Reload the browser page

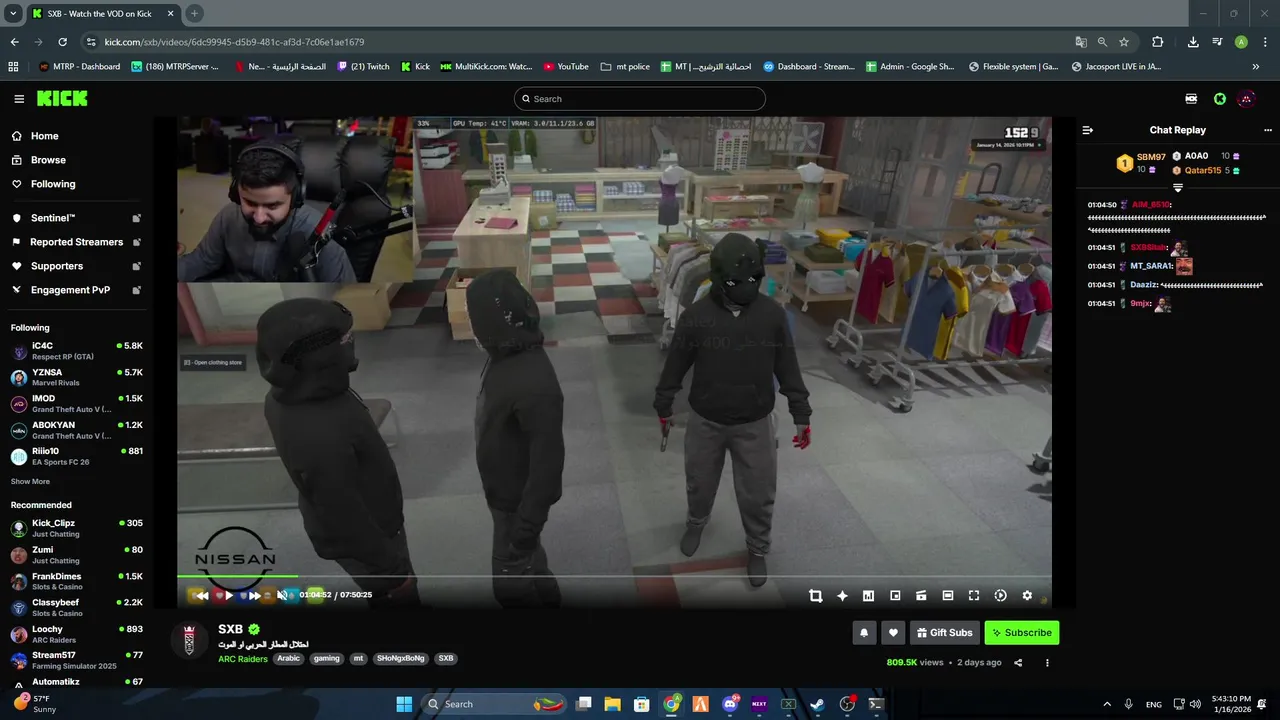point(62,42)
